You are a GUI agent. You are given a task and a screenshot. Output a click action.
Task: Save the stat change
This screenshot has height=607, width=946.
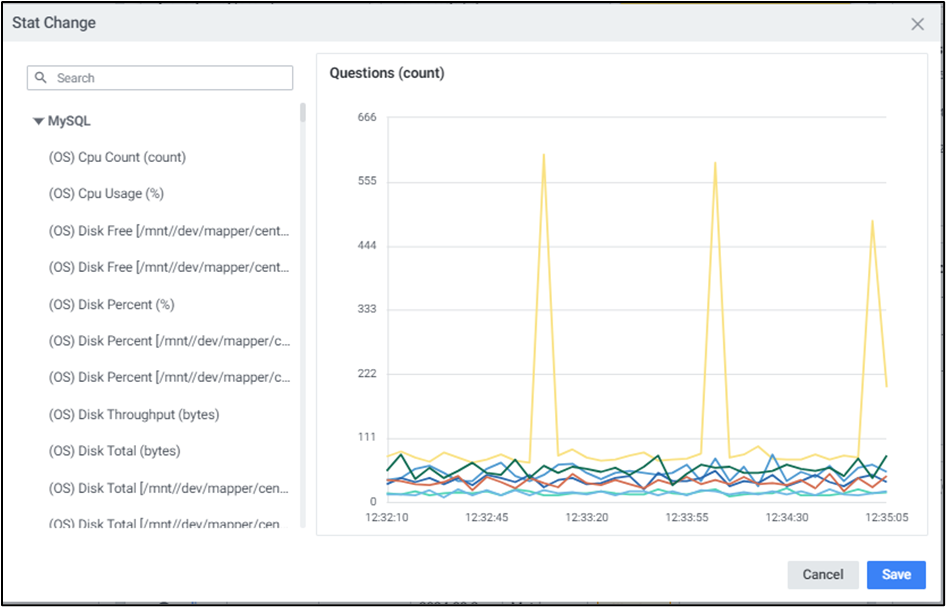click(896, 574)
